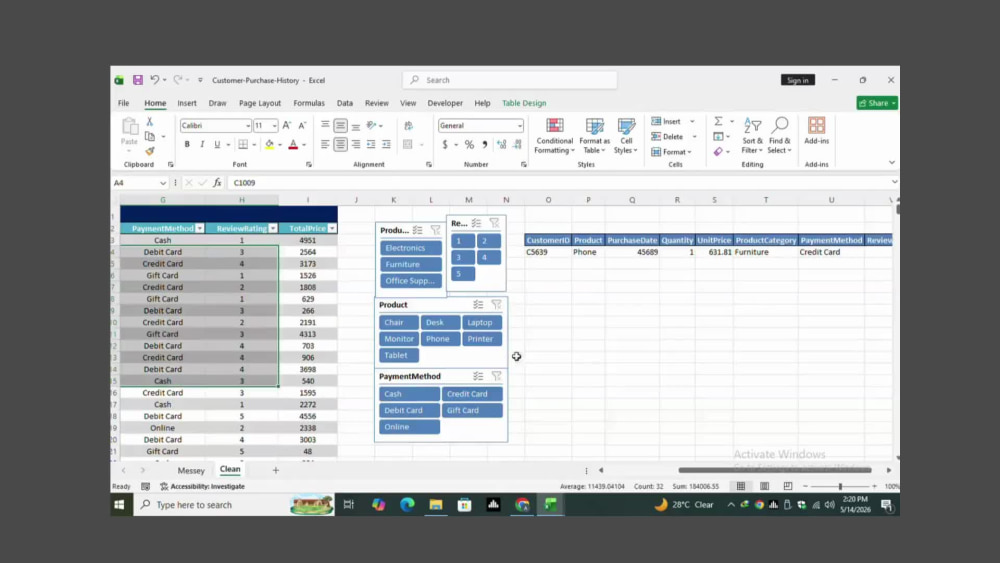The height and width of the screenshot is (563, 1000).
Task: Toggle Center horizontal alignment
Action: pos(341,145)
